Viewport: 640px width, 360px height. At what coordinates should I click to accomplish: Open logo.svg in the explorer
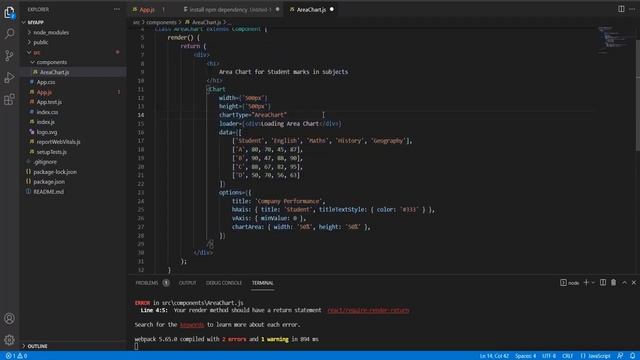47,132
